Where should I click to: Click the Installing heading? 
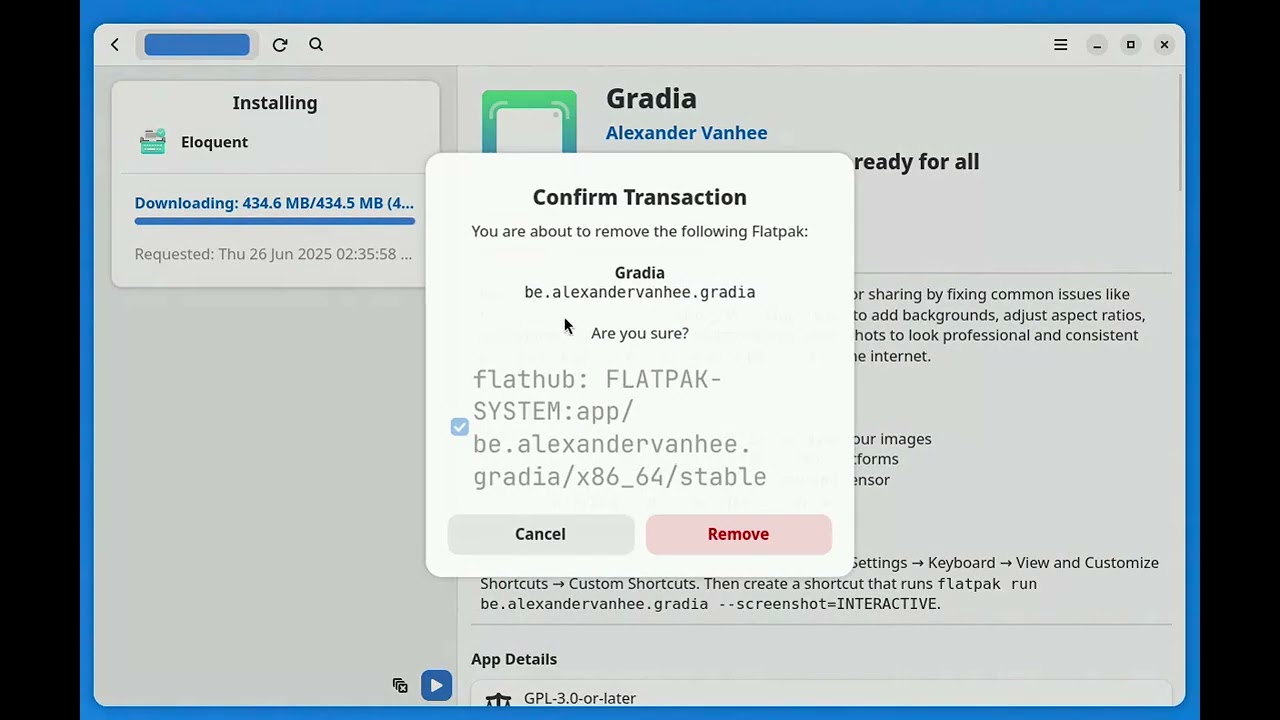point(275,103)
